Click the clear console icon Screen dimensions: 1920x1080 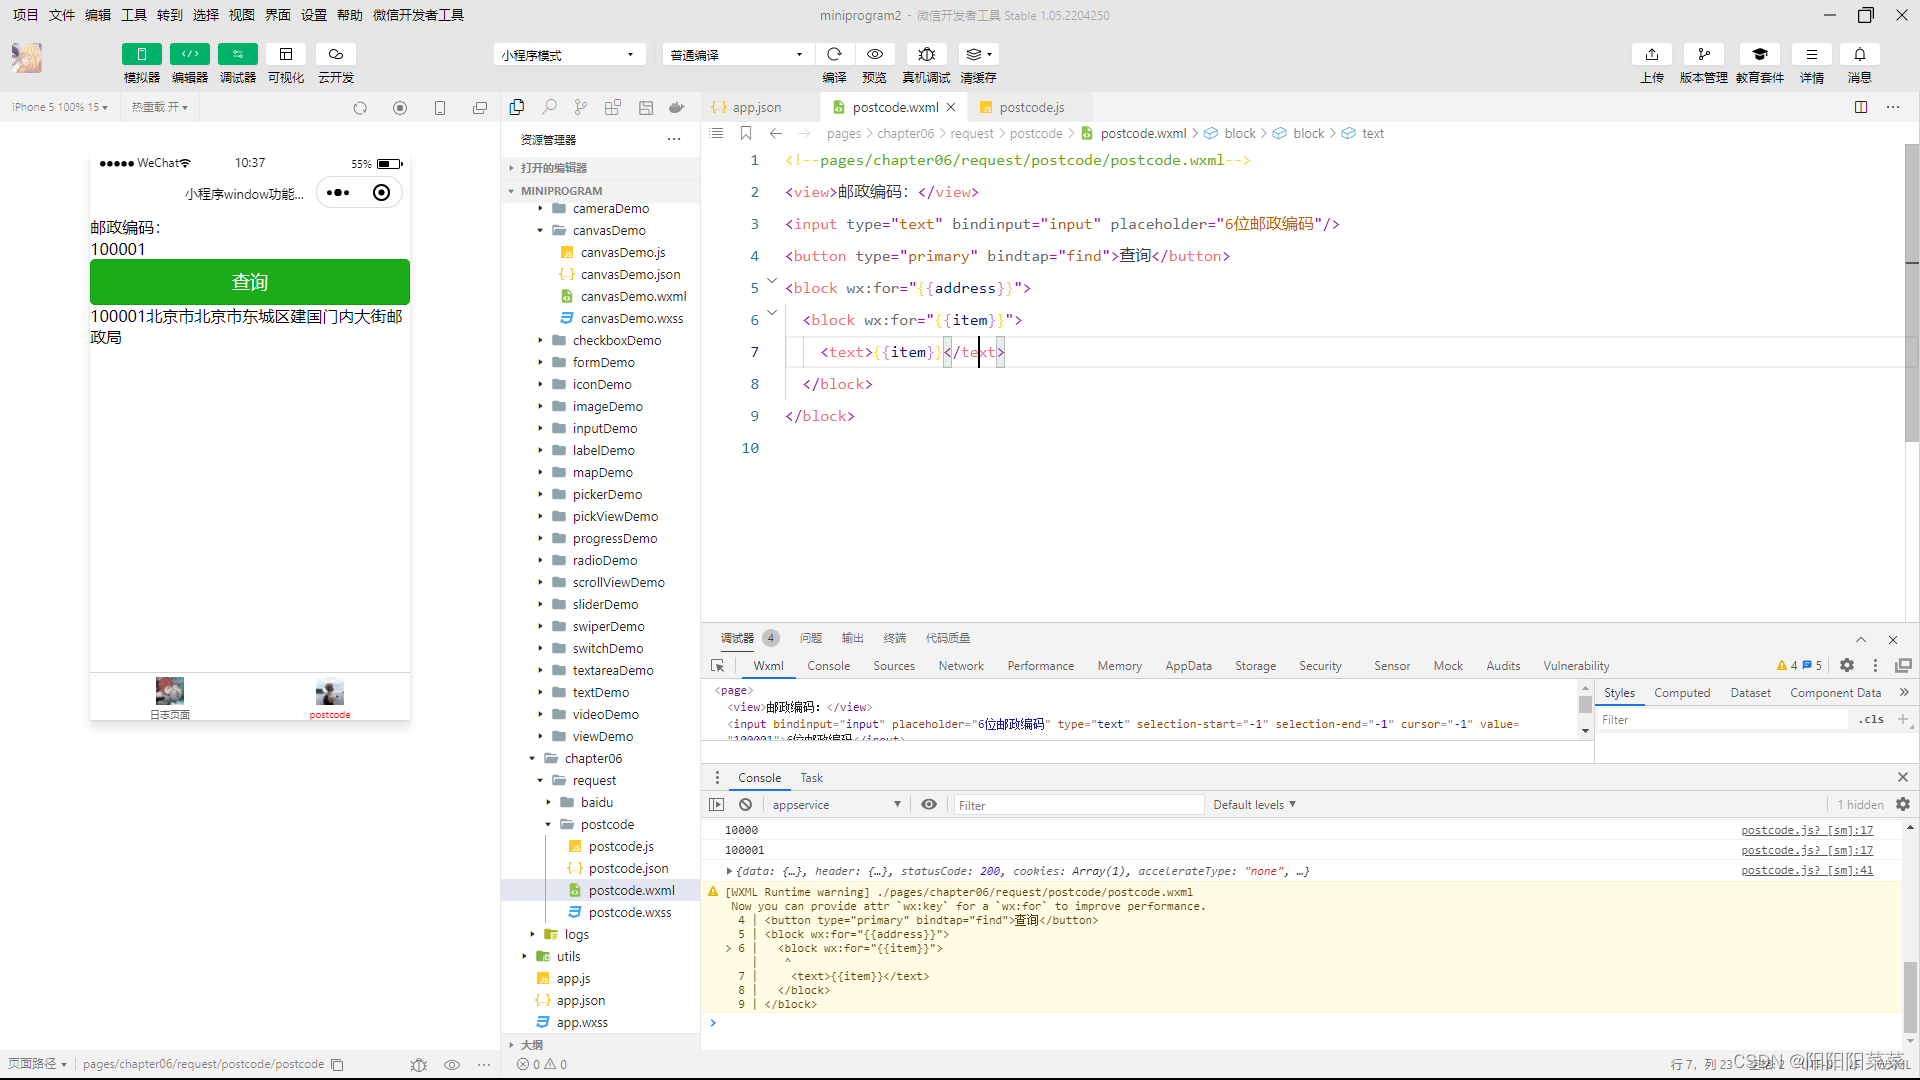(745, 805)
